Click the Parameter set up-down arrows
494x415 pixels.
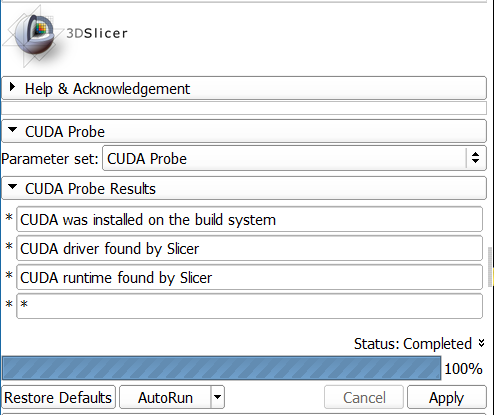(476, 158)
